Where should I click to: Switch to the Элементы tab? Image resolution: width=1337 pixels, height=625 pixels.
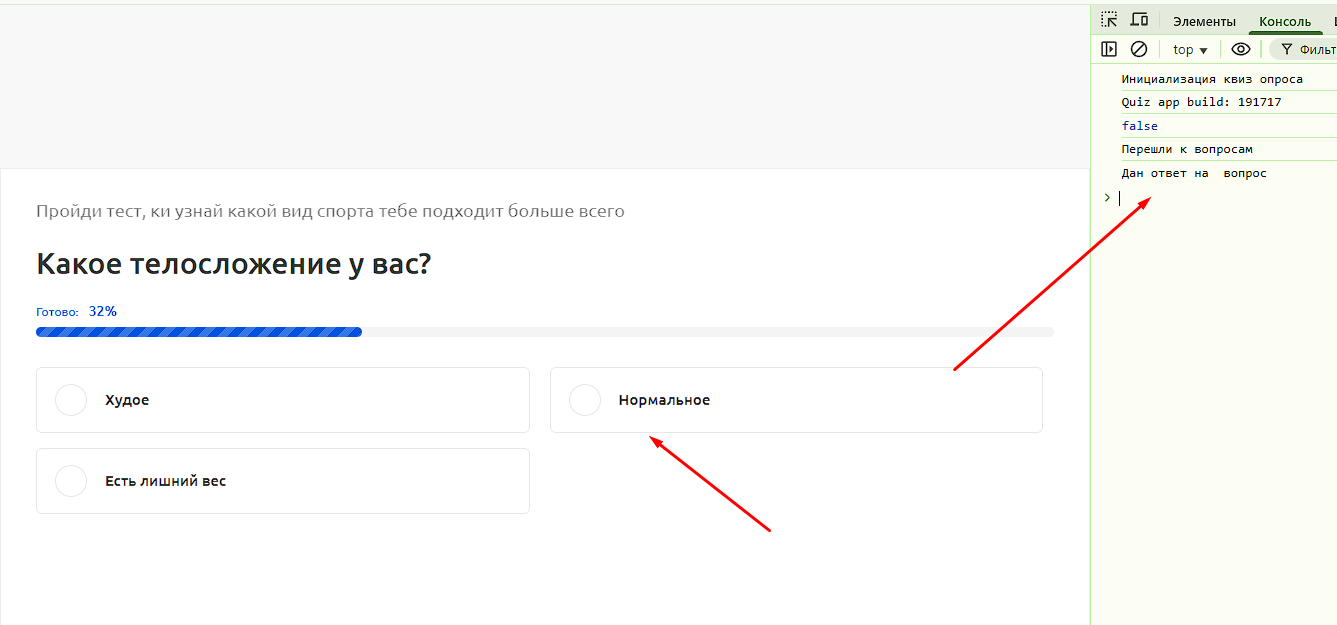pyautogui.click(x=1204, y=21)
